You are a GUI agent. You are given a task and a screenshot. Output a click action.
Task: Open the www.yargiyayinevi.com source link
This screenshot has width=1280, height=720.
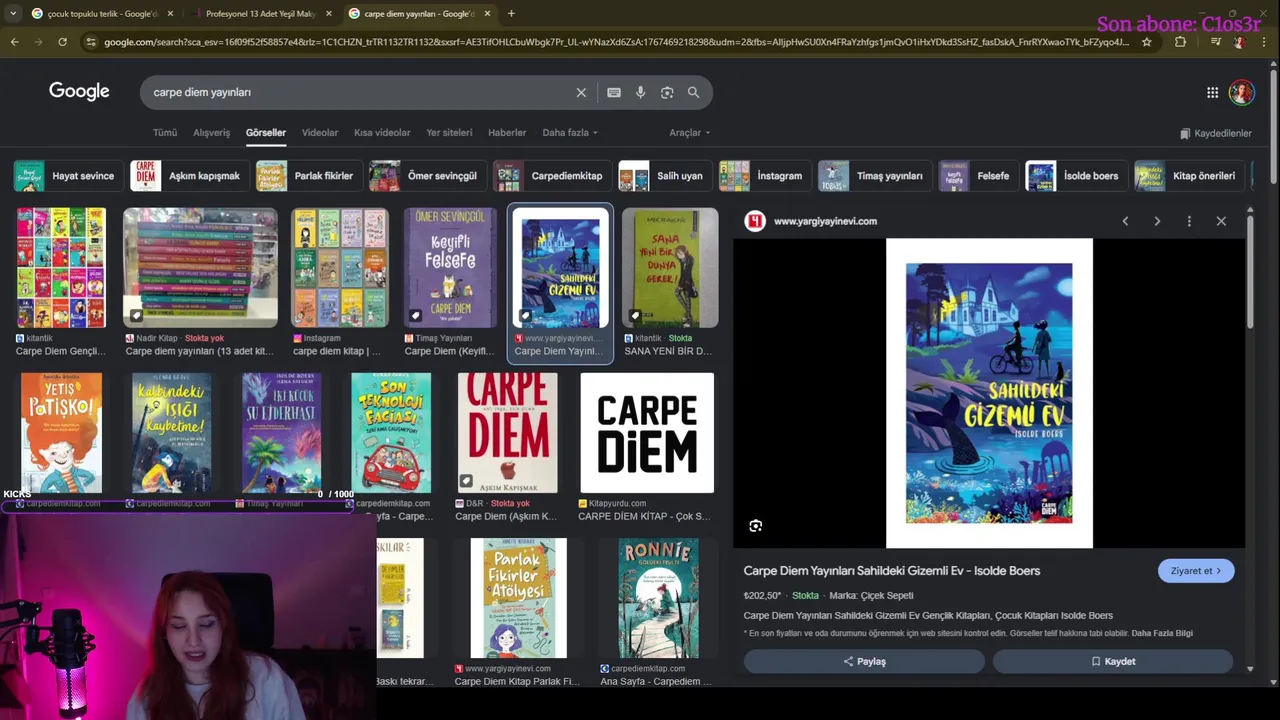pyautogui.click(x=825, y=221)
